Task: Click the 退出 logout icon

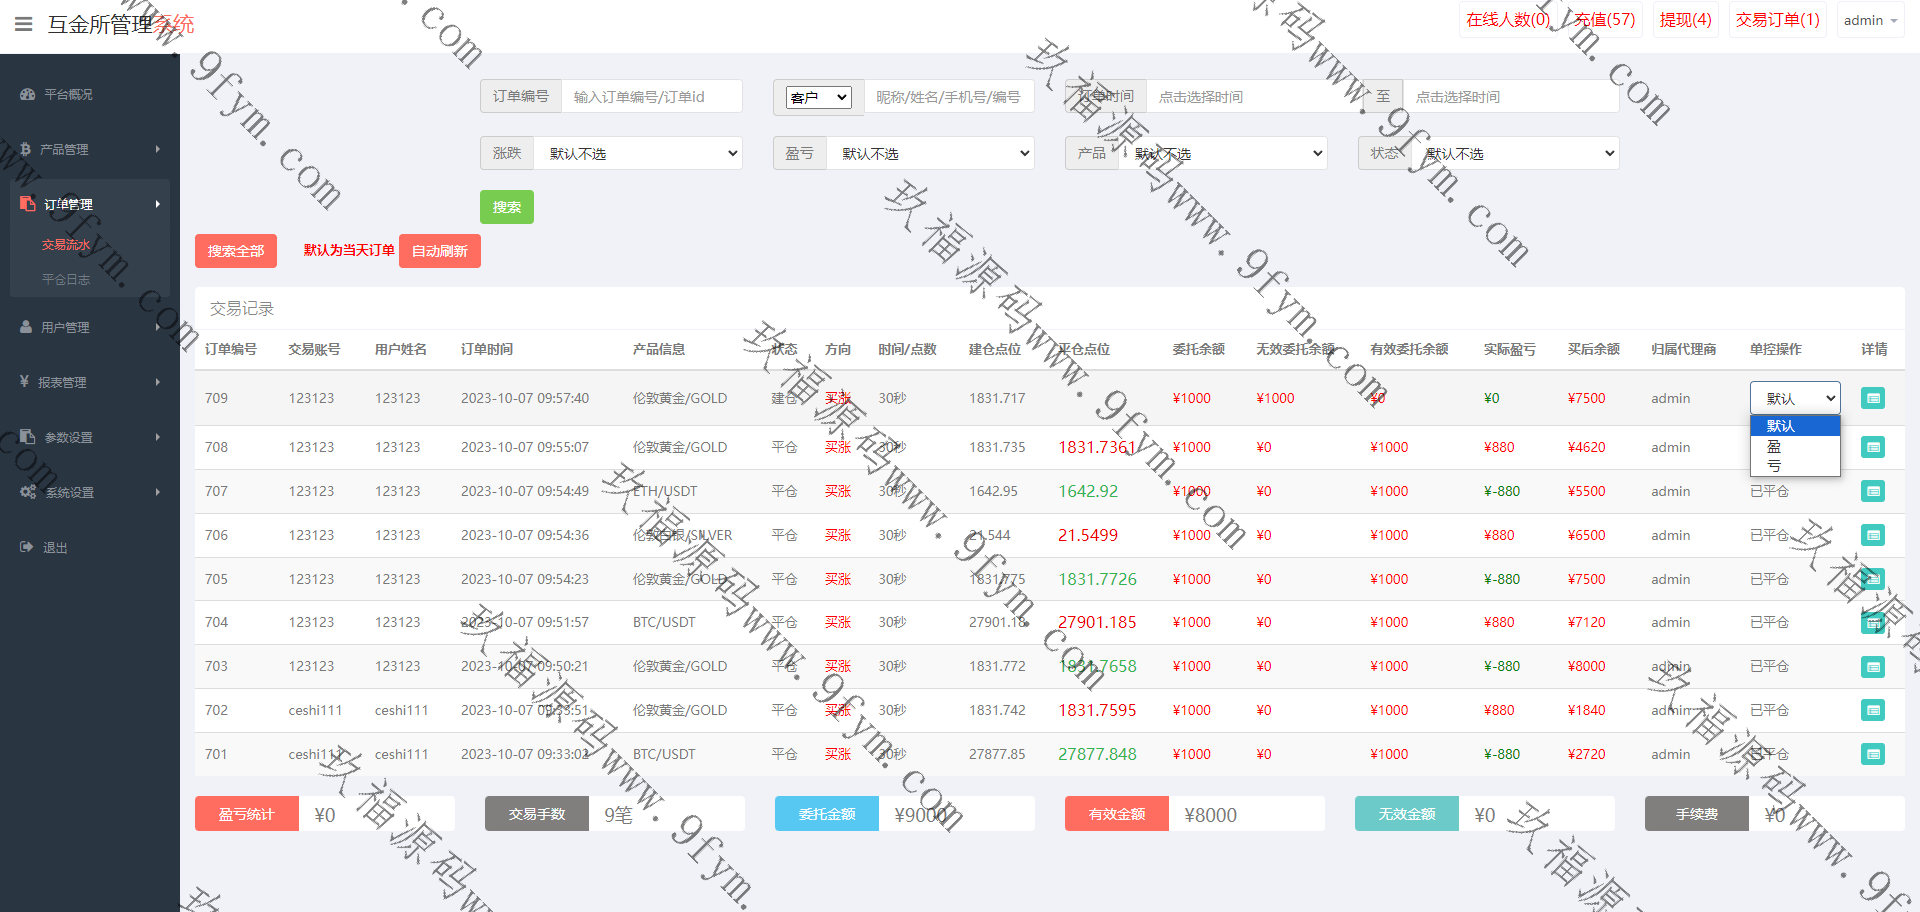Action: 26,547
